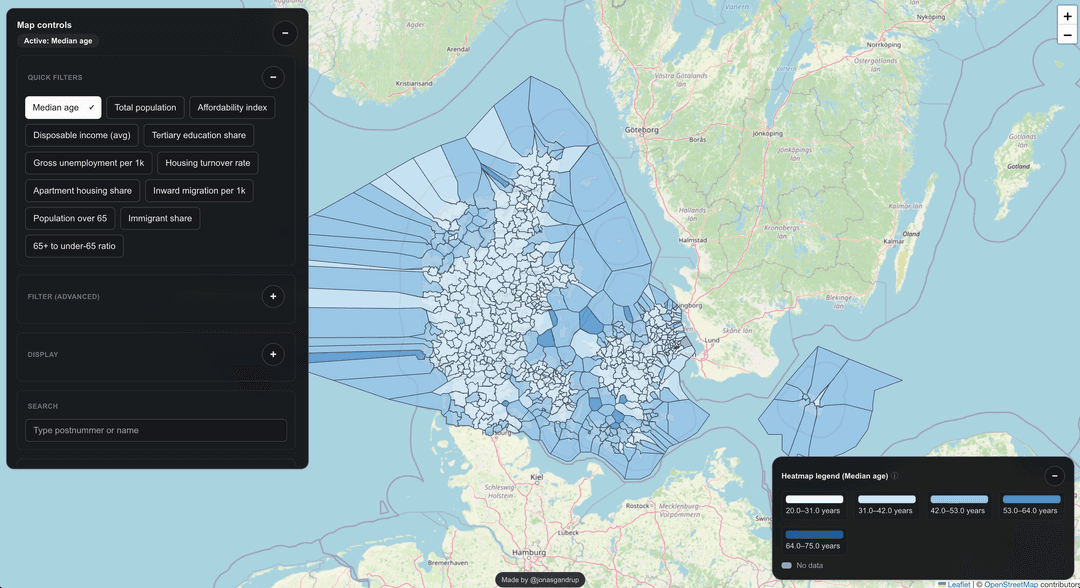Screen dimensions: 1080x588
Task: Select the Housing turnover rate metric
Action: pyautogui.click(x=207, y=162)
